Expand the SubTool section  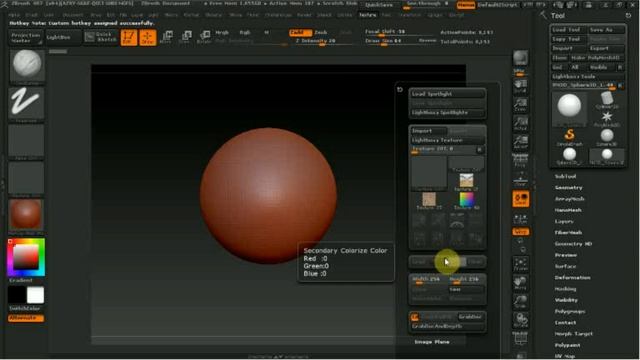[x=565, y=176]
